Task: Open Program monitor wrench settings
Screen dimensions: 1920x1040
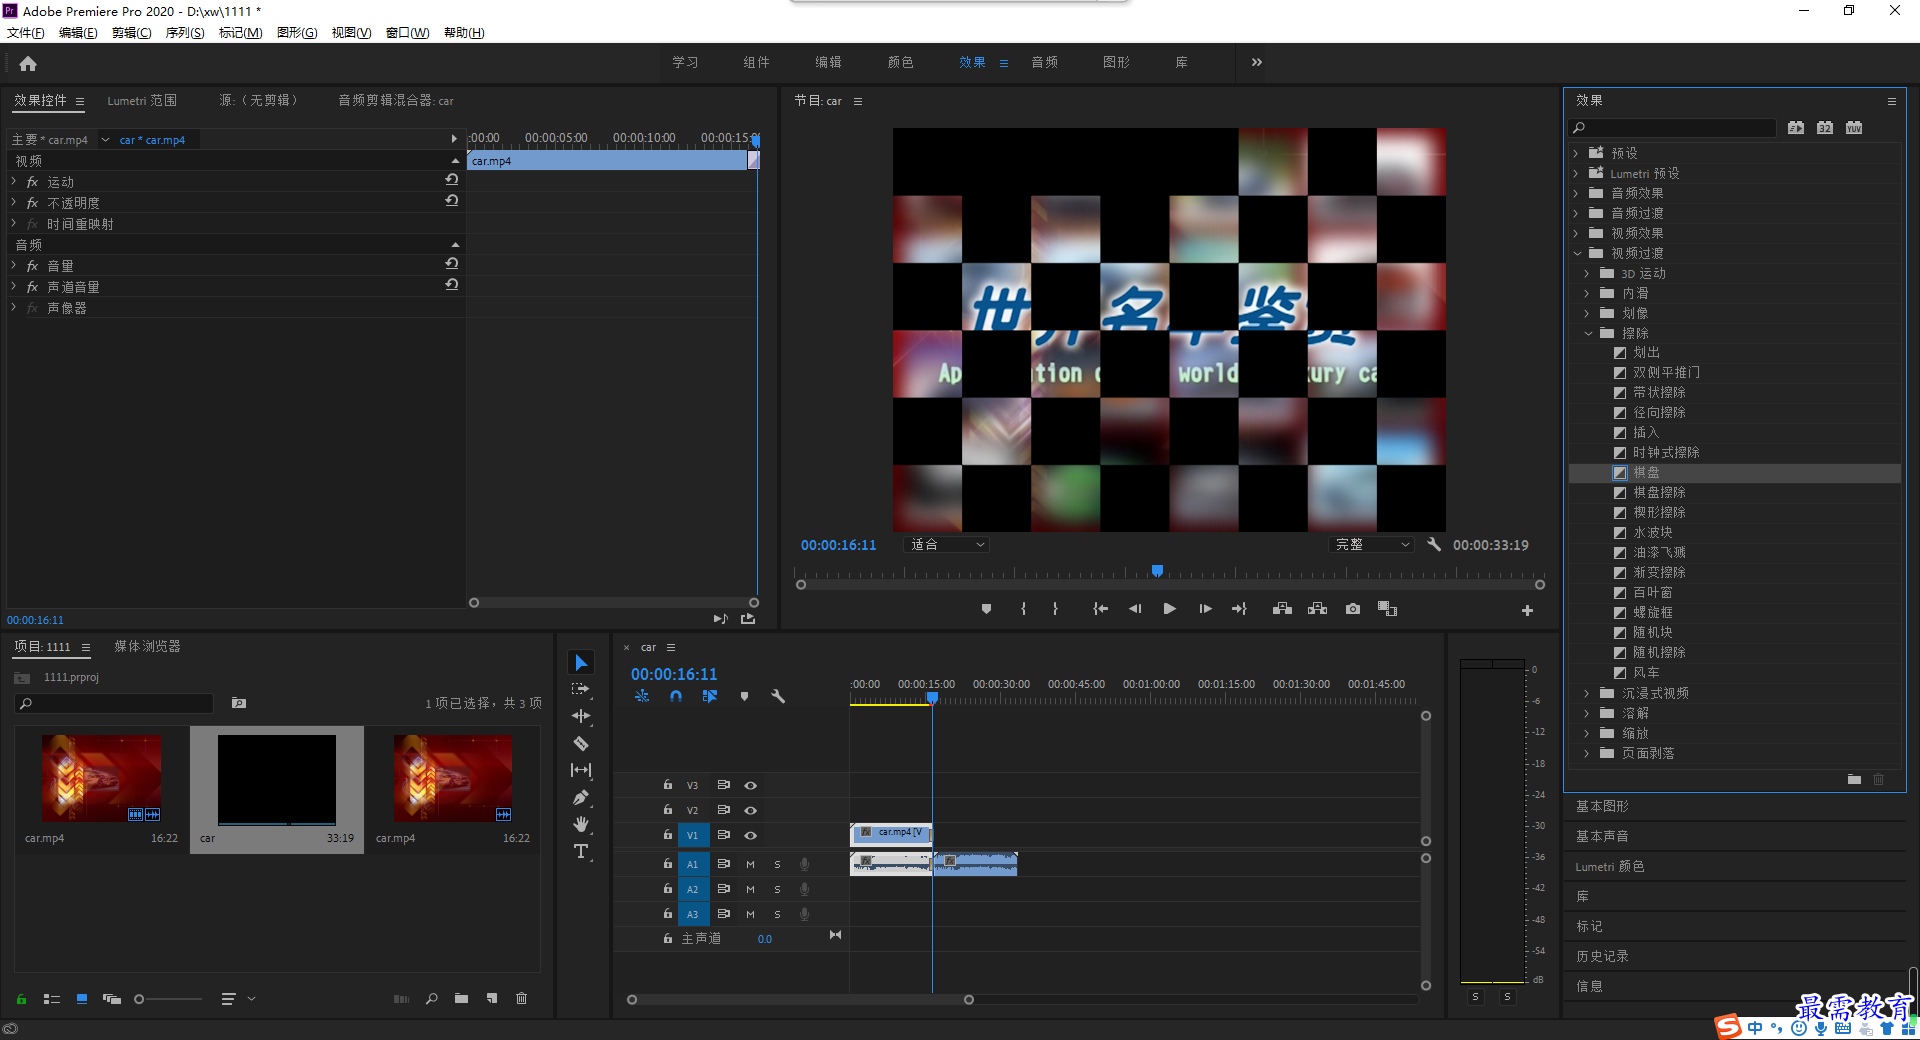Action: tap(1434, 544)
